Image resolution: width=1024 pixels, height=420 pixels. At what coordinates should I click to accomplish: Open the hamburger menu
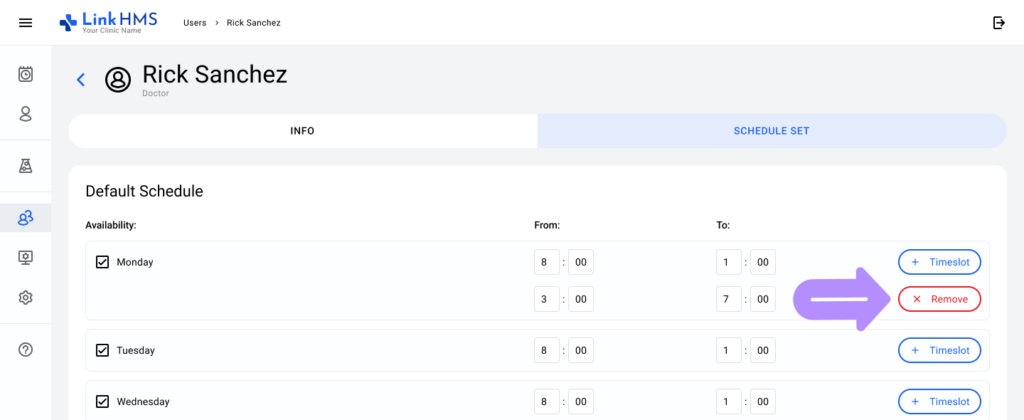click(25, 23)
